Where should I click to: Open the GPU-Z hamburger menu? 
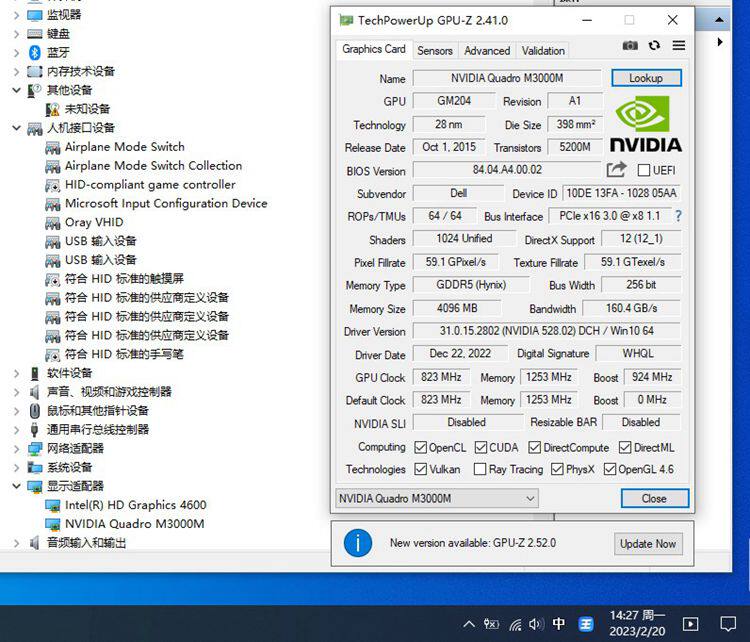[679, 45]
